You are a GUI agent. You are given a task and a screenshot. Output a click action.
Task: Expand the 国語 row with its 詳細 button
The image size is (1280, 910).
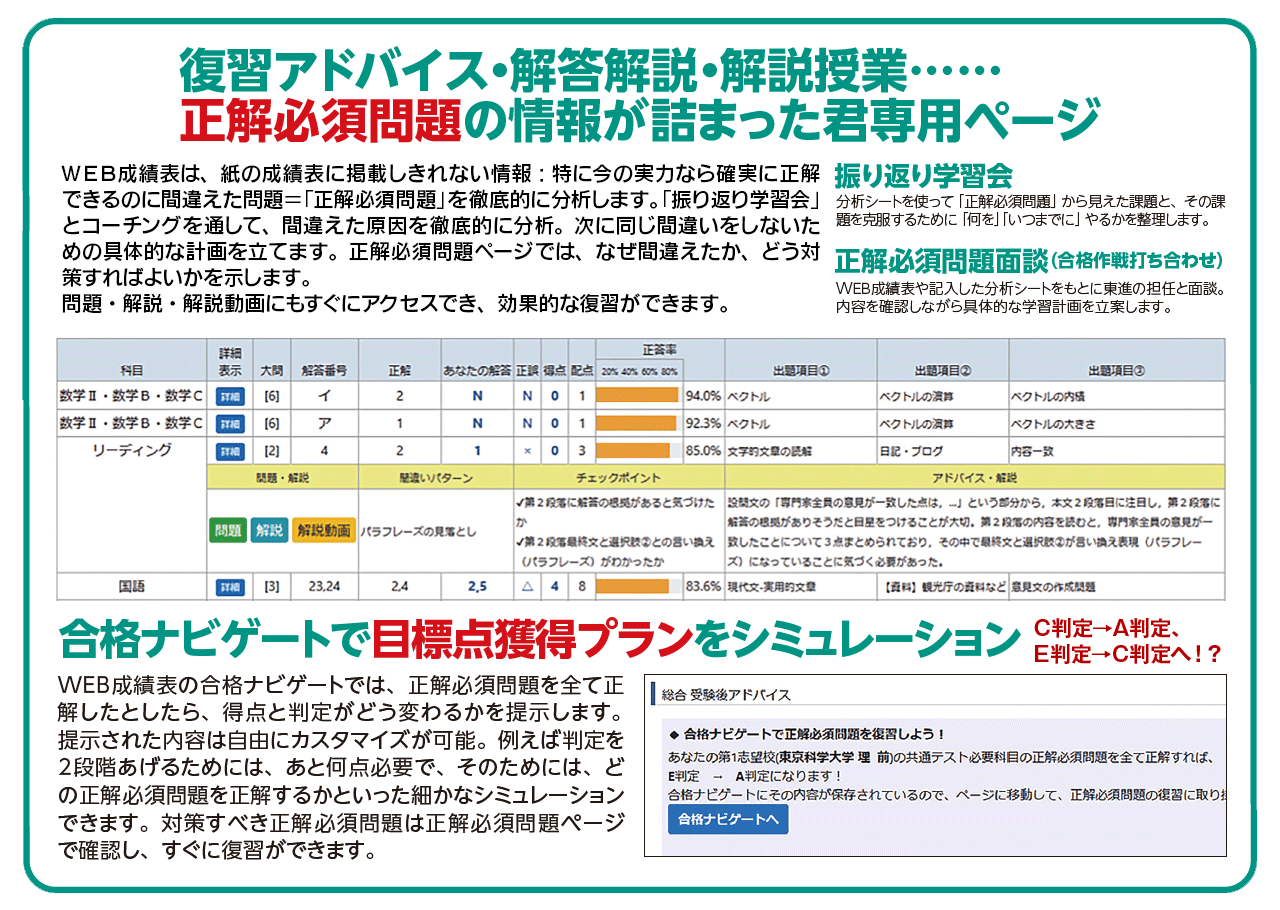[x=230, y=586]
